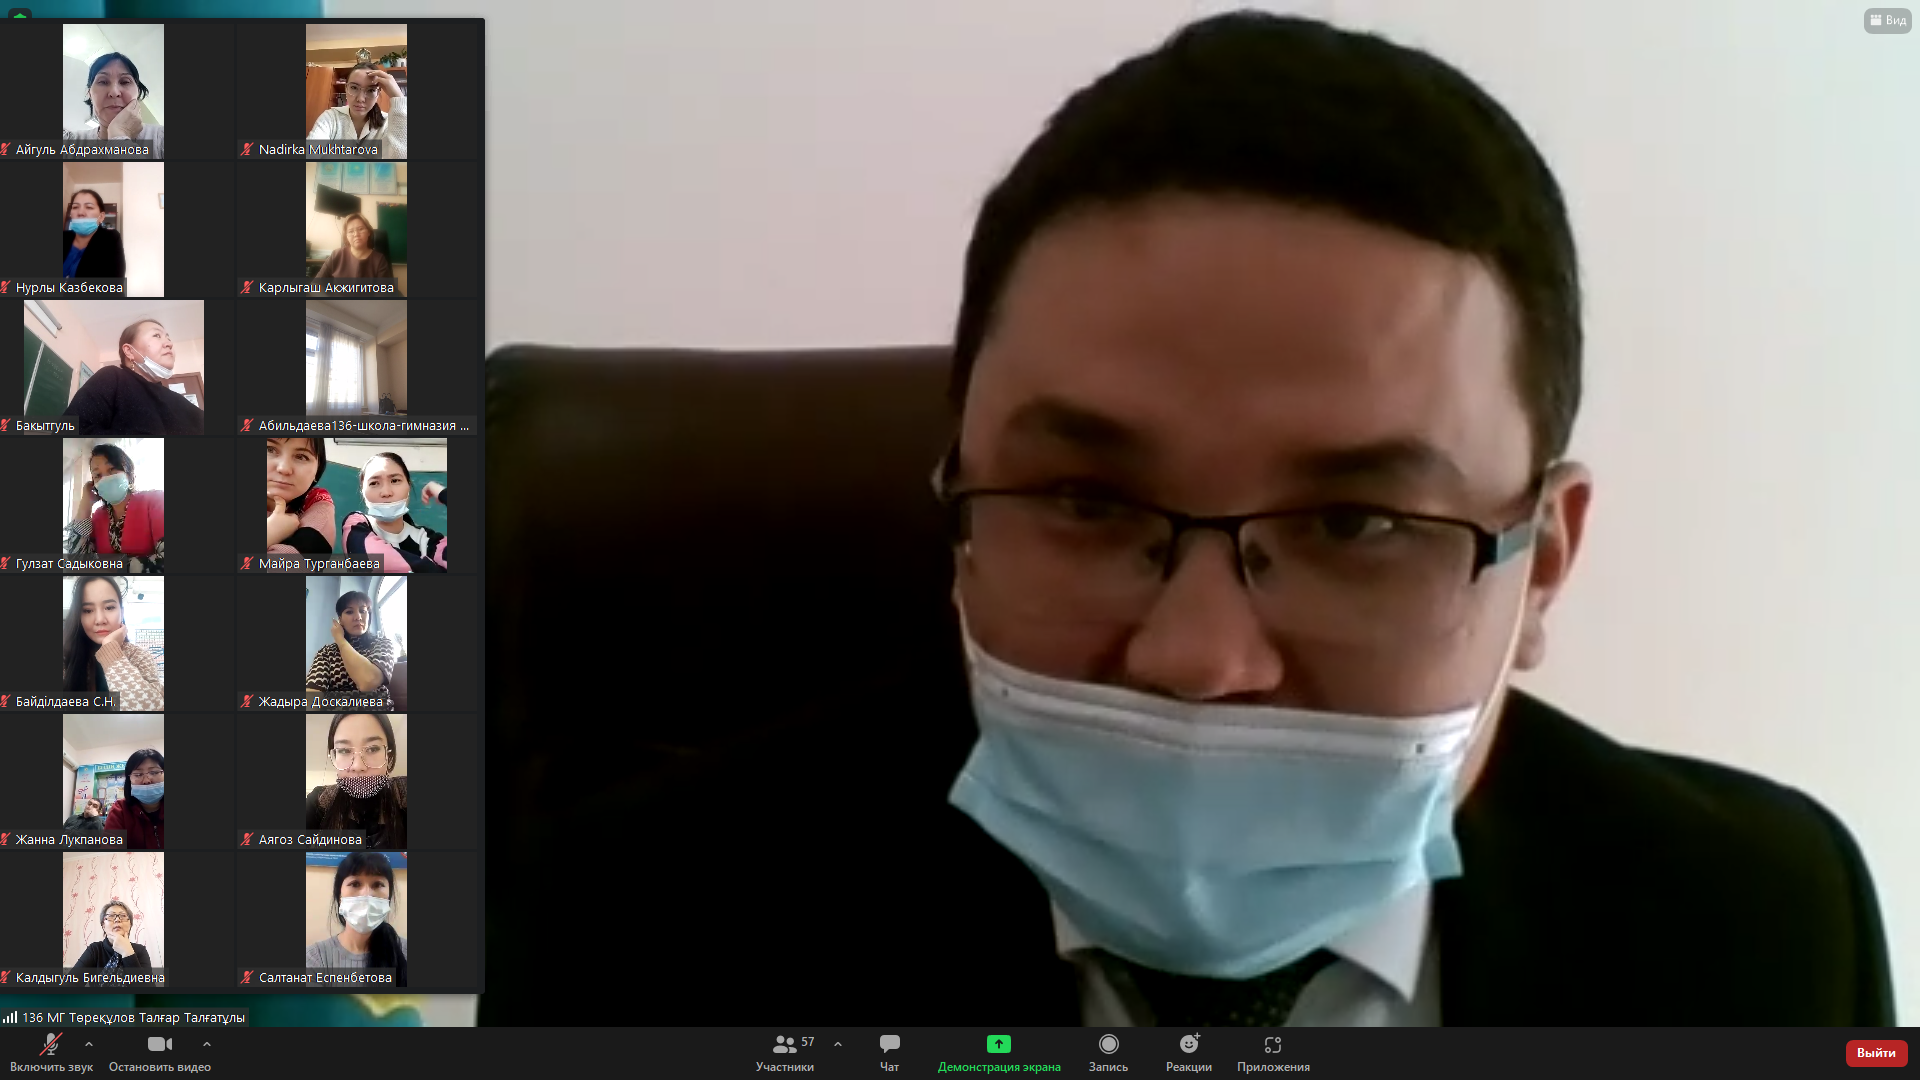This screenshot has height=1080, width=1920.
Task: Click the connection signal strength icon
Action: point(10,1017)
